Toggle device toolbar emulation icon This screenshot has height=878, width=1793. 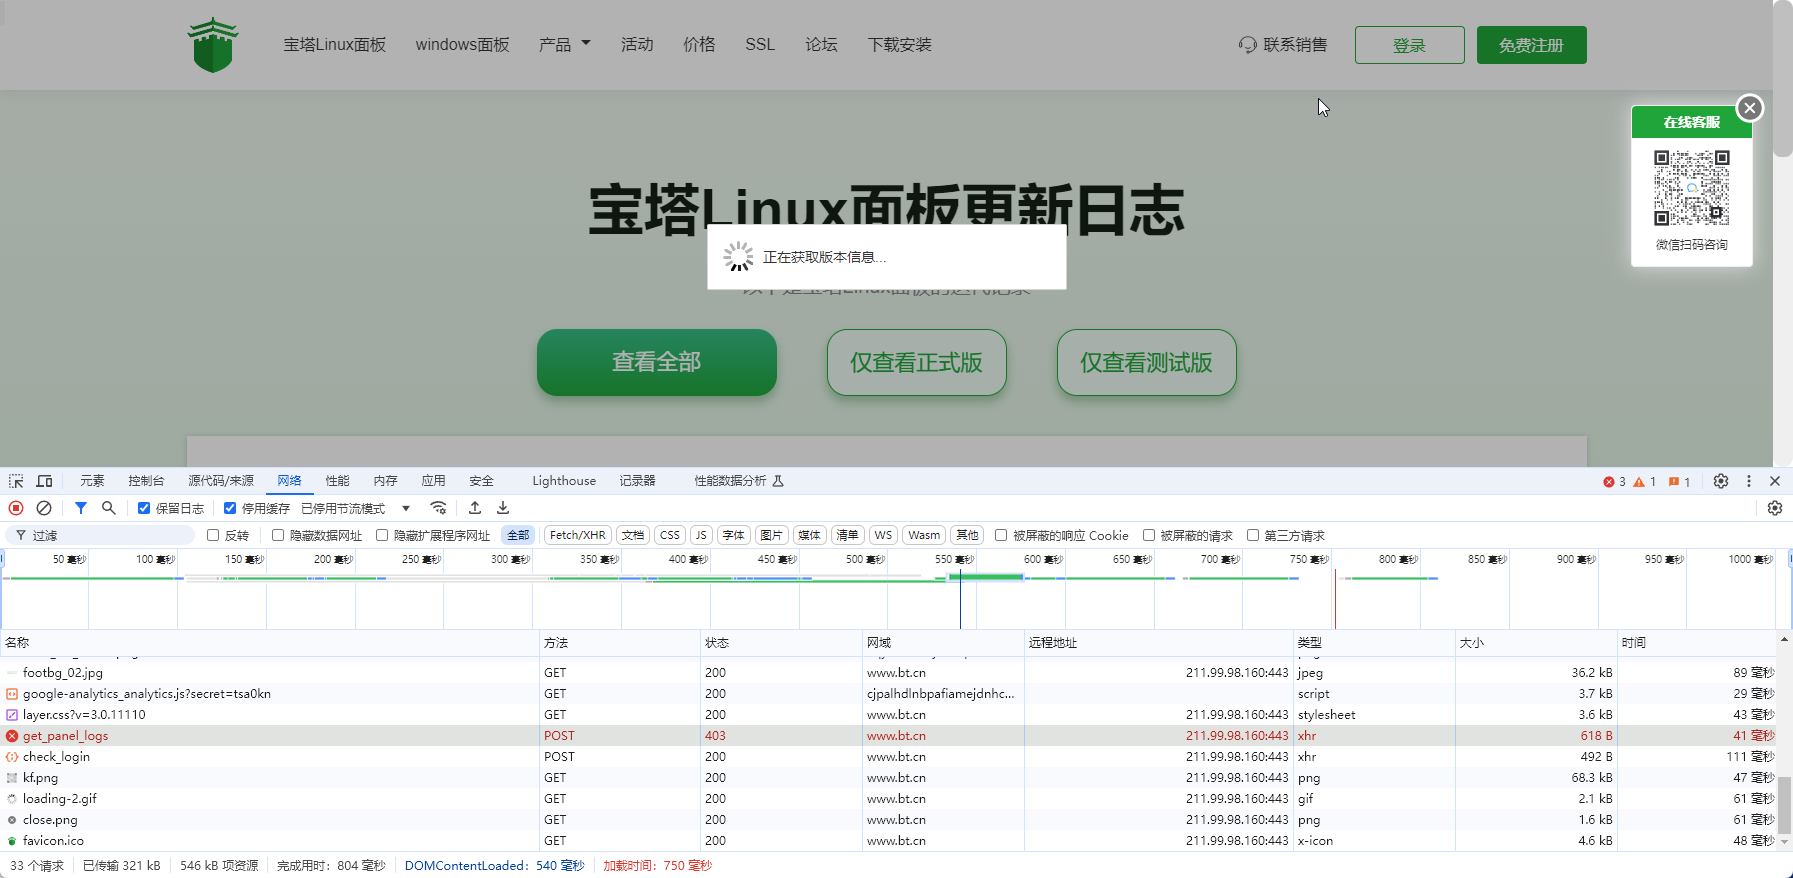(44, 481)
